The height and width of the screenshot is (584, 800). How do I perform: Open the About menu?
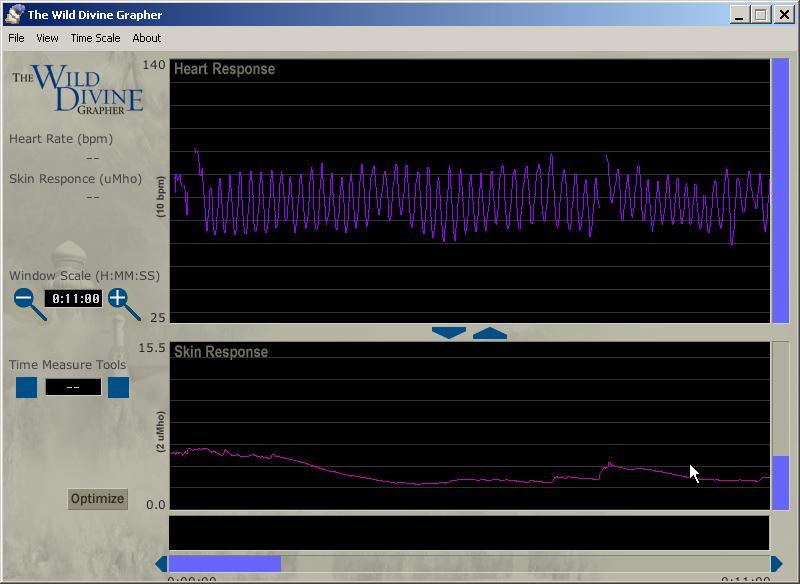[146, 38]
